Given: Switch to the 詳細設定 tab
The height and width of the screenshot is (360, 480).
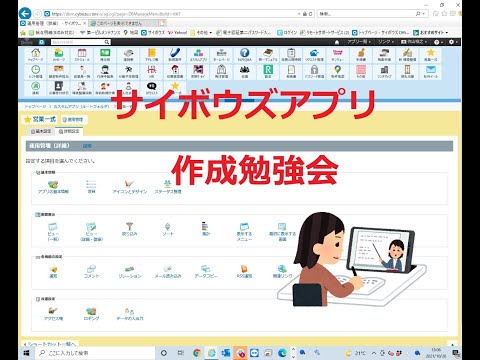Looking at the screenshot, I should coord(69,131).
